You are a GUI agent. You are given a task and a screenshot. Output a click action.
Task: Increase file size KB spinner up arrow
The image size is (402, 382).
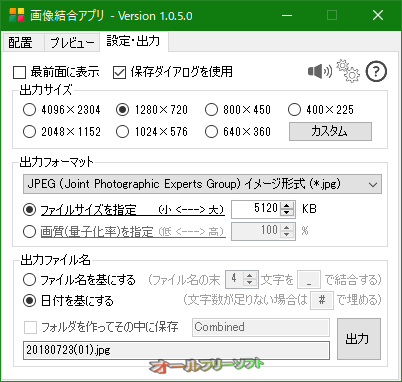coord(287,206)
